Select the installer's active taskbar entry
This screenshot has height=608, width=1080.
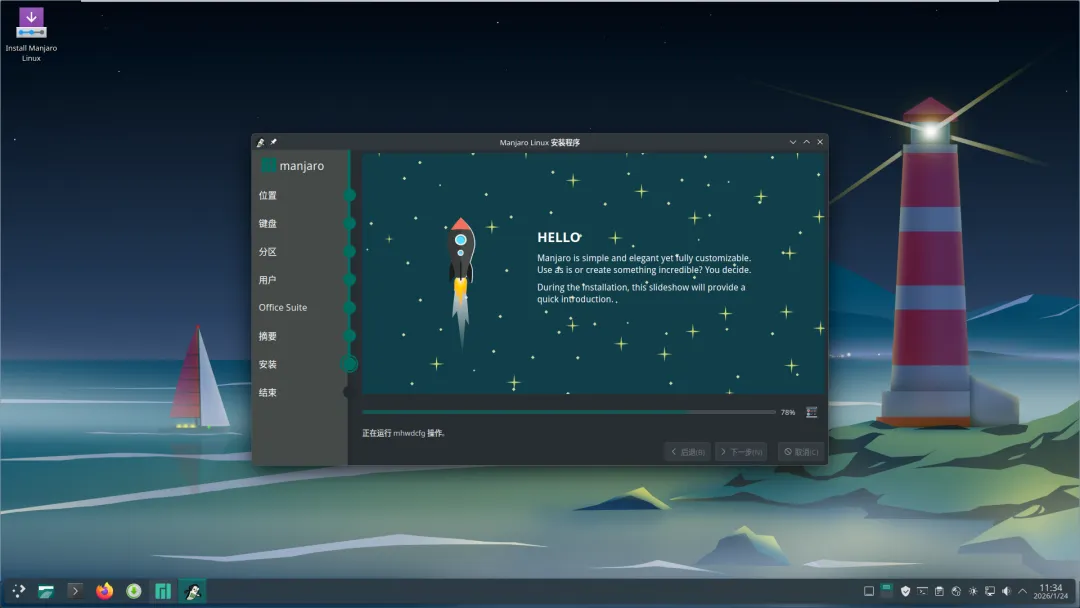click(x=193, y=591)
